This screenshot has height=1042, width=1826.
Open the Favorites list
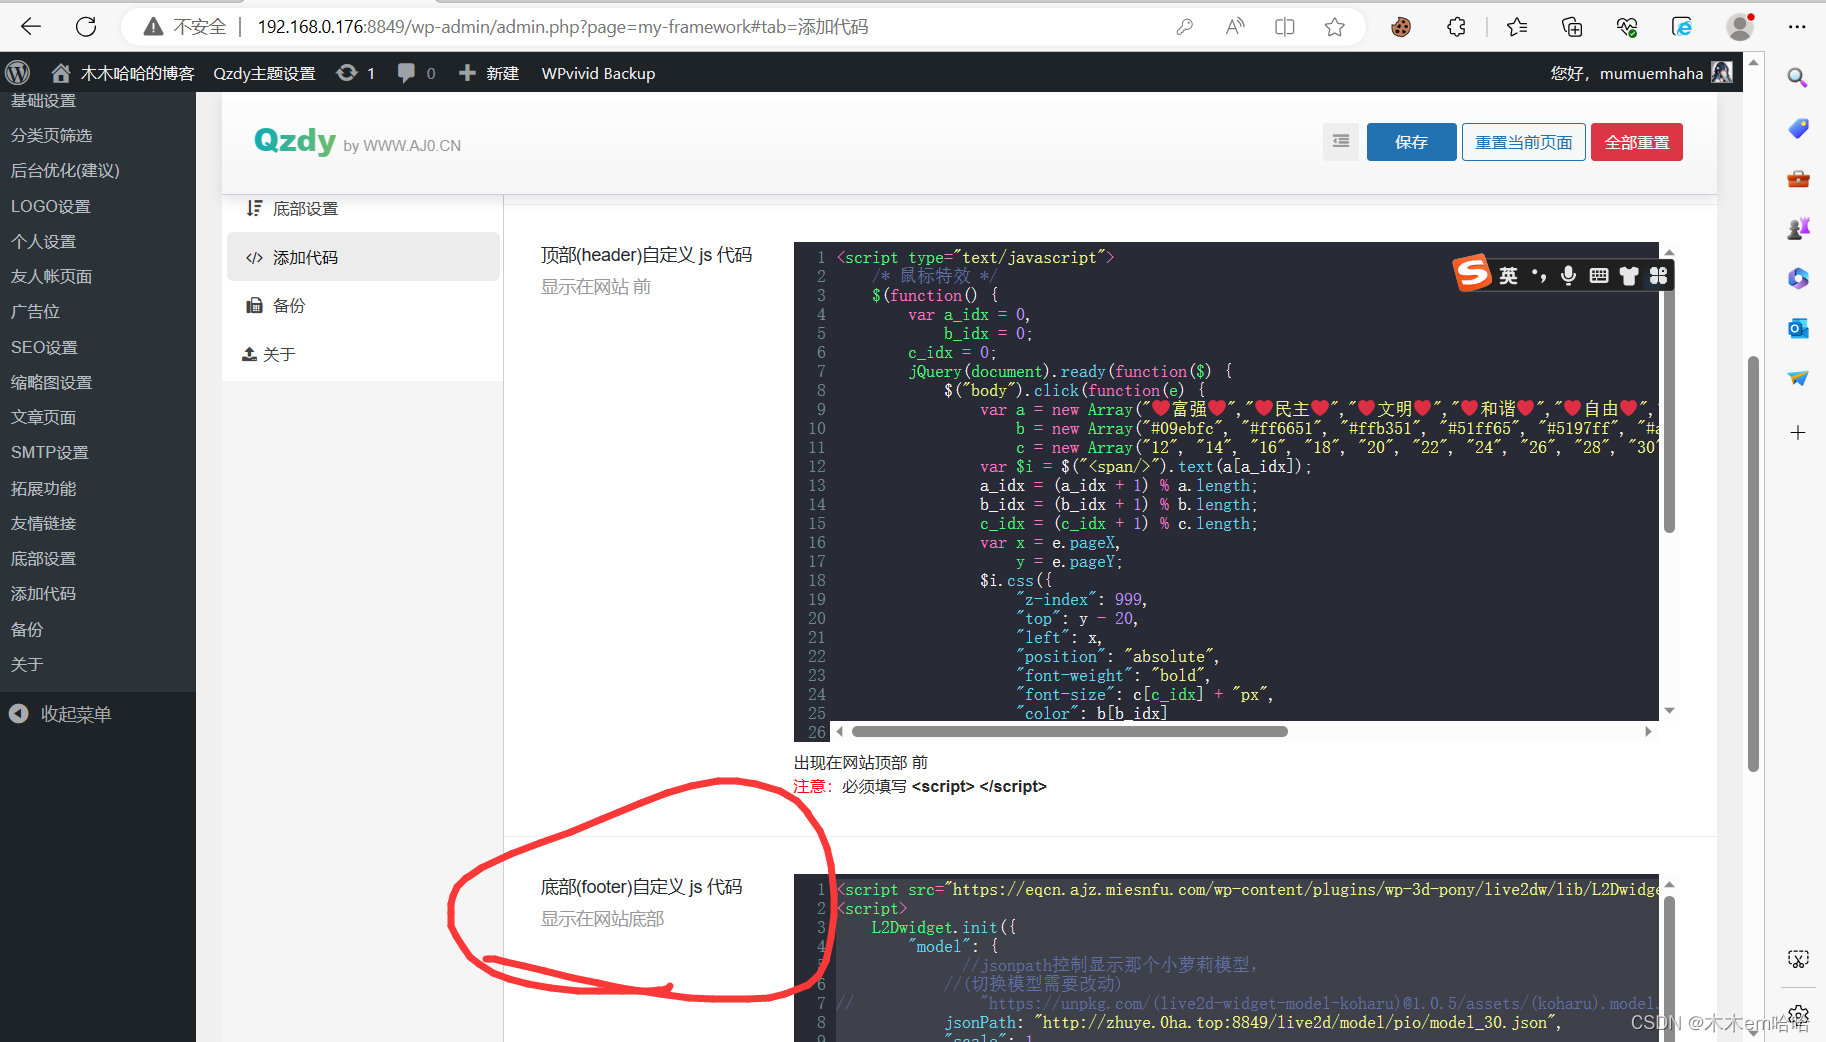click(1517, 27)
